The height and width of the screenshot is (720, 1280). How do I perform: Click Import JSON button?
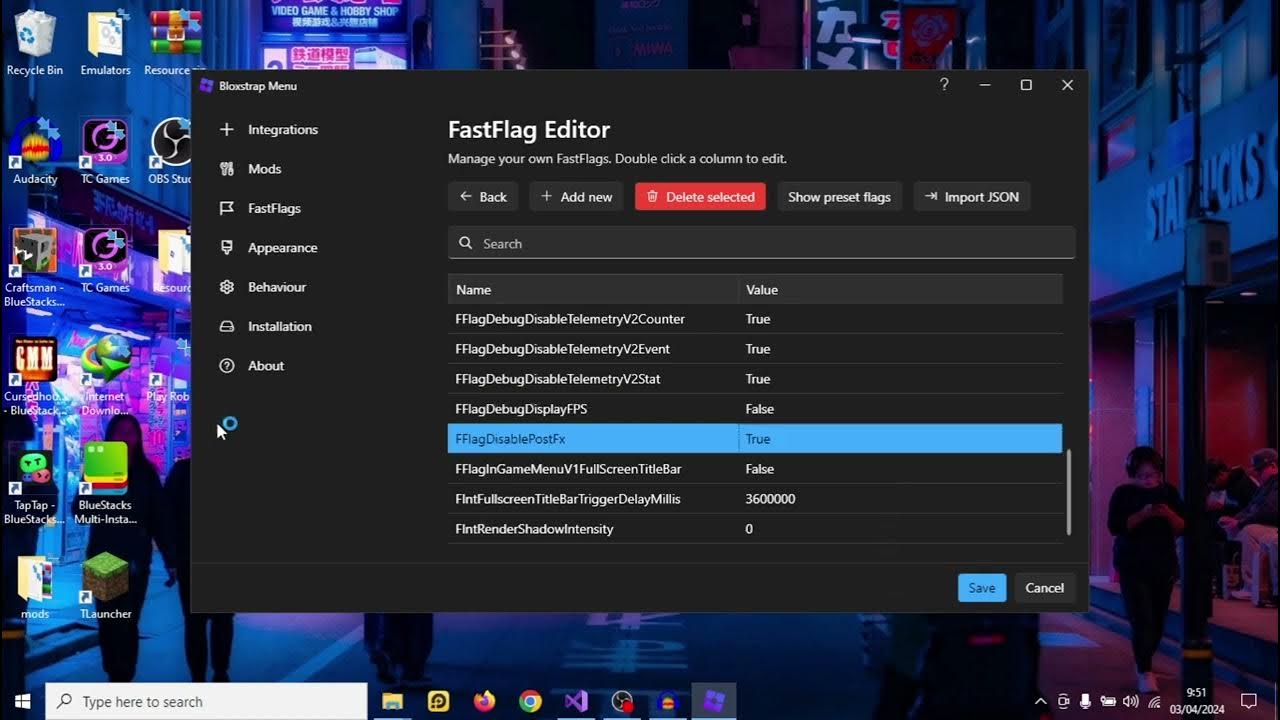pyautogui.click(x=972, y=197)
